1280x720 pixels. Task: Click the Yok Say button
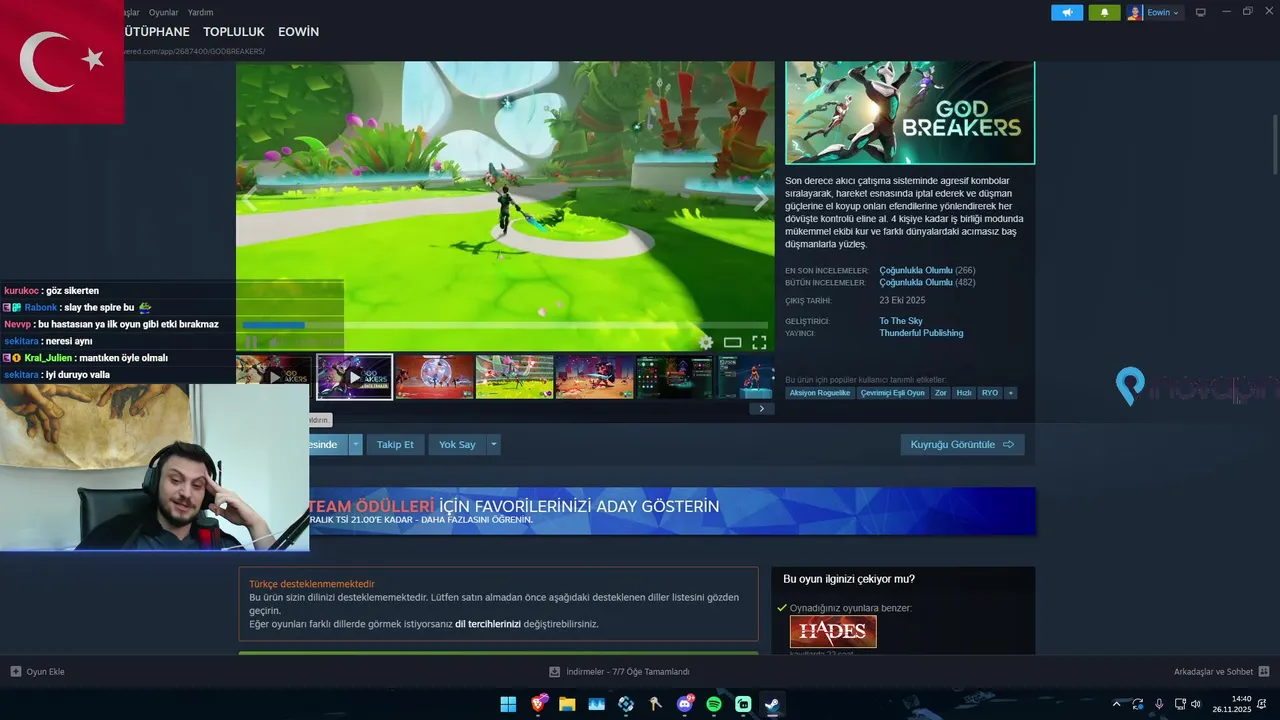(457, 444)
